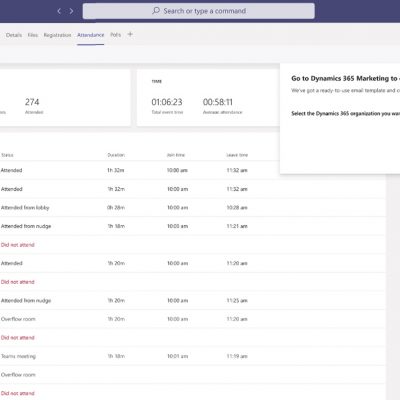
Task: Click the 10:01 am join time
Action: (x=178, y=356)
